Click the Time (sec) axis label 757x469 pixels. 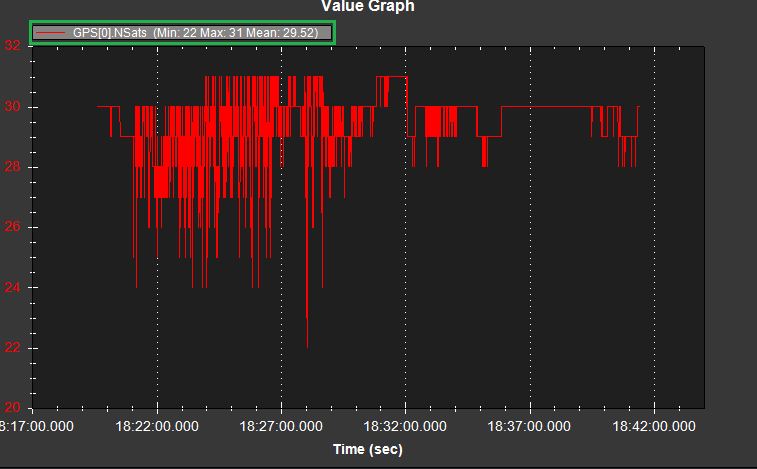point(368,449)
